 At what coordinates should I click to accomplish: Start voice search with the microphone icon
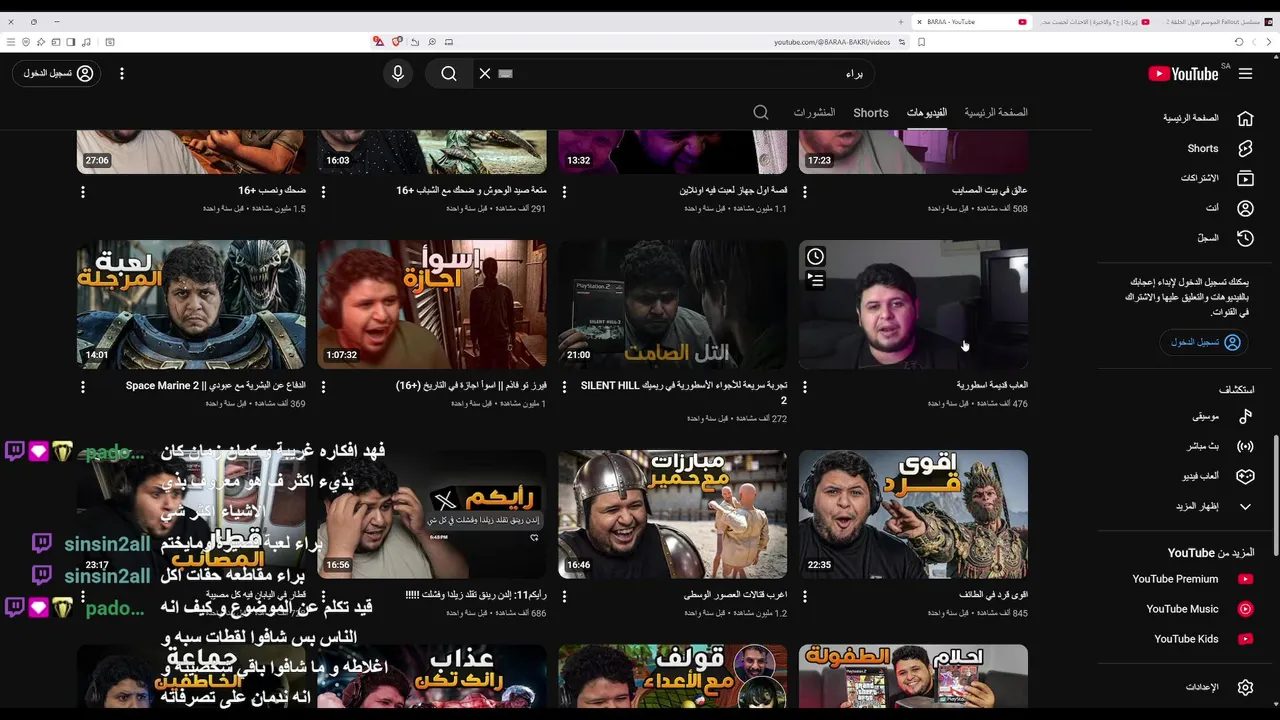(x=398, y=73)
